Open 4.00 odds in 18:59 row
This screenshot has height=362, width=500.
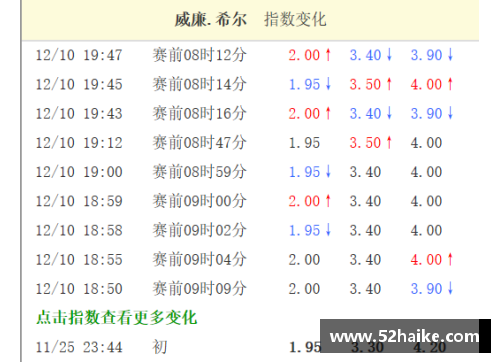[426, 201]
